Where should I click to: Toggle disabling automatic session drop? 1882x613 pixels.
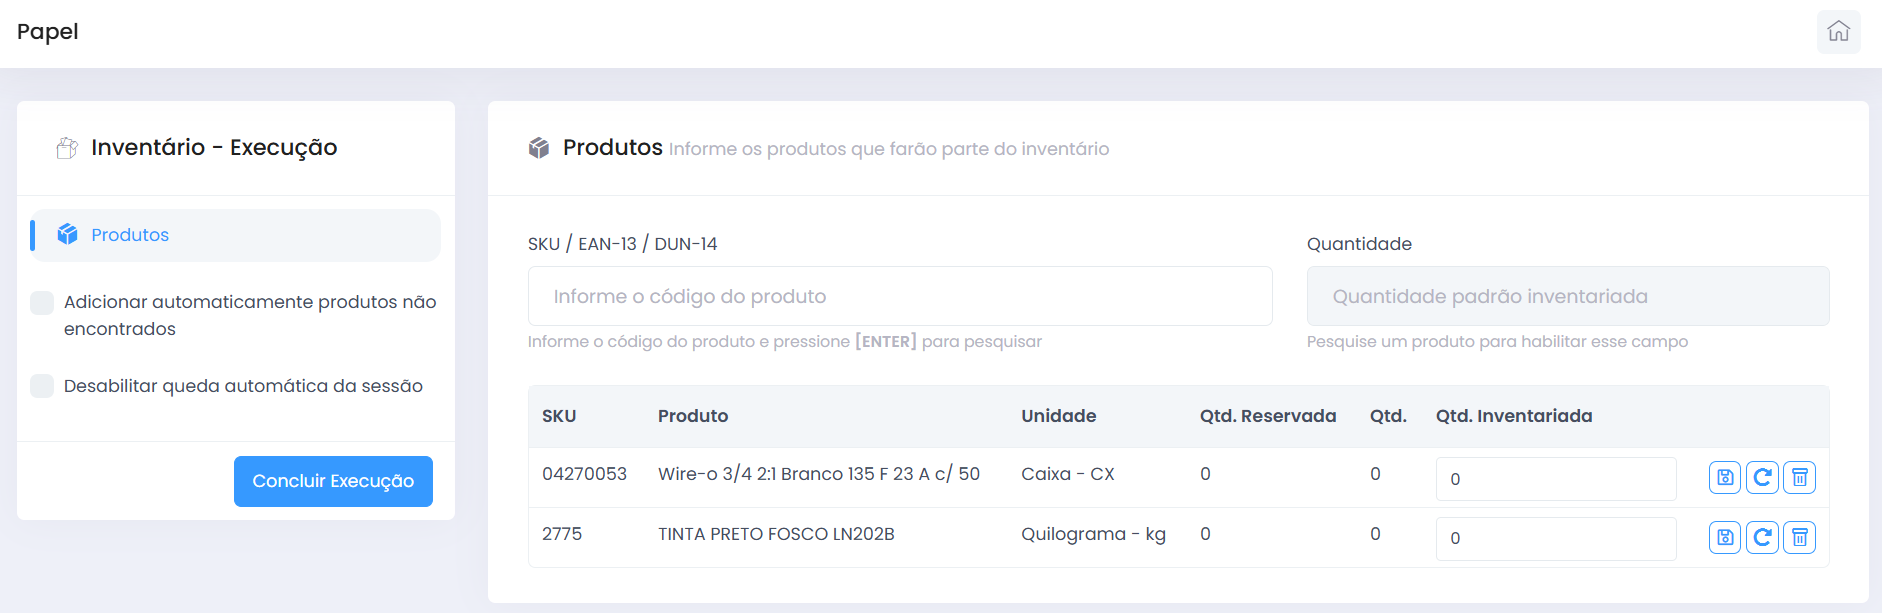[x=42, y=385]
